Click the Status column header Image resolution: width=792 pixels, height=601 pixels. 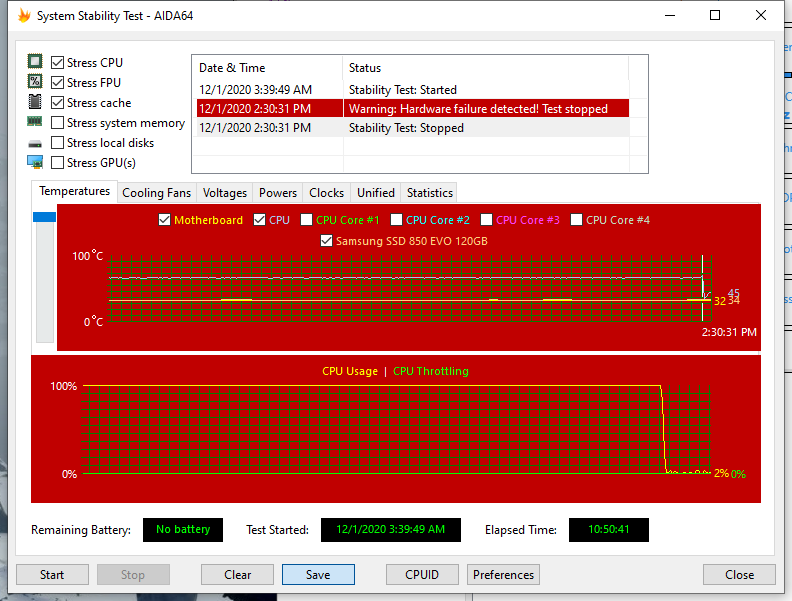pyautogui.click(x=486, y=68)
